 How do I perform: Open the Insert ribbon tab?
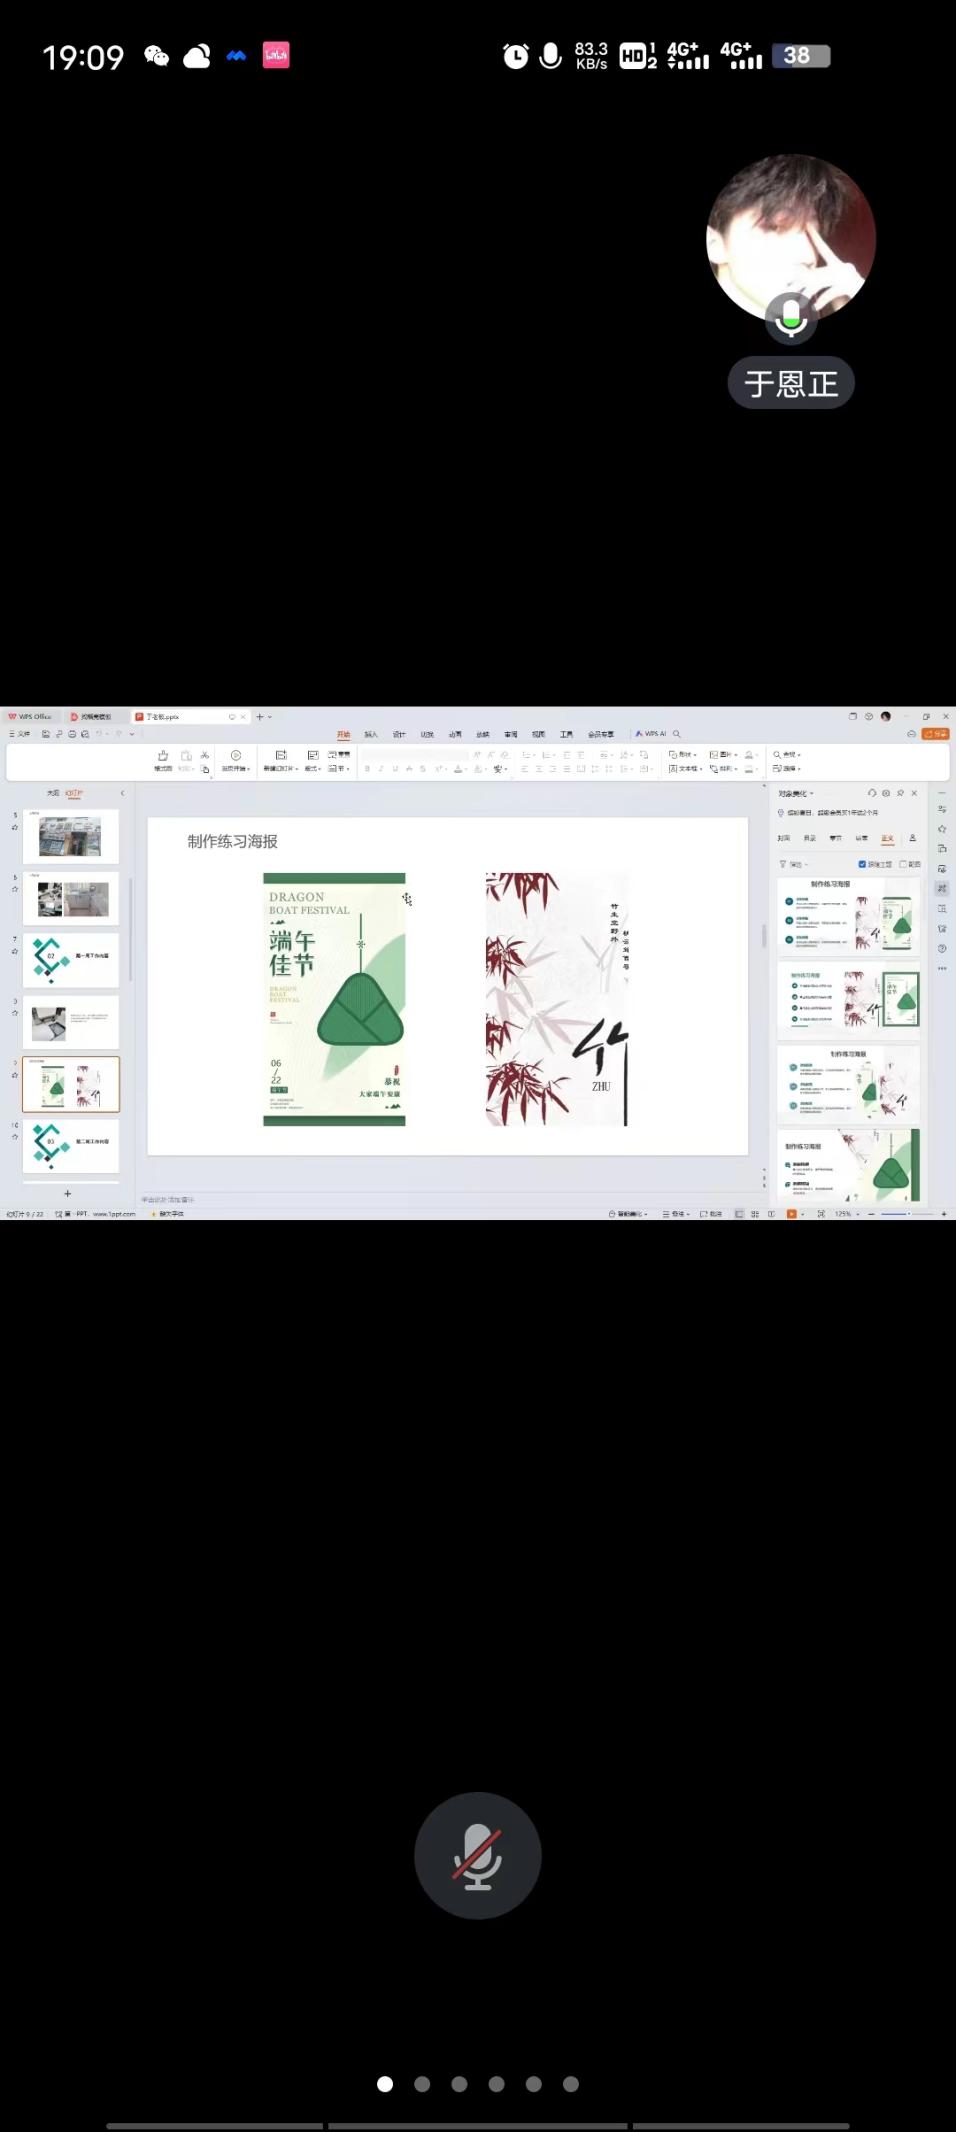click(x=371, y=734)
